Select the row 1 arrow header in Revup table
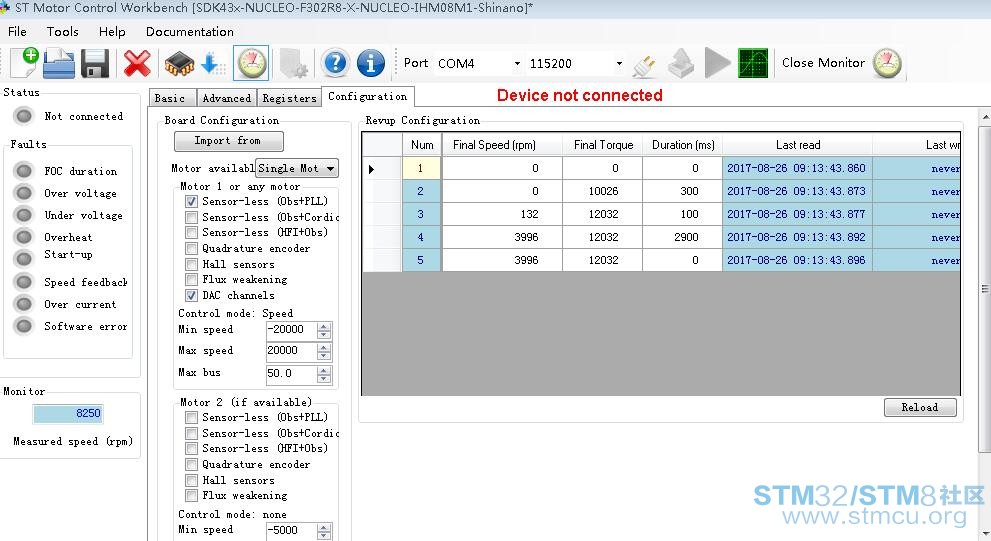 (x=382, y=169)
